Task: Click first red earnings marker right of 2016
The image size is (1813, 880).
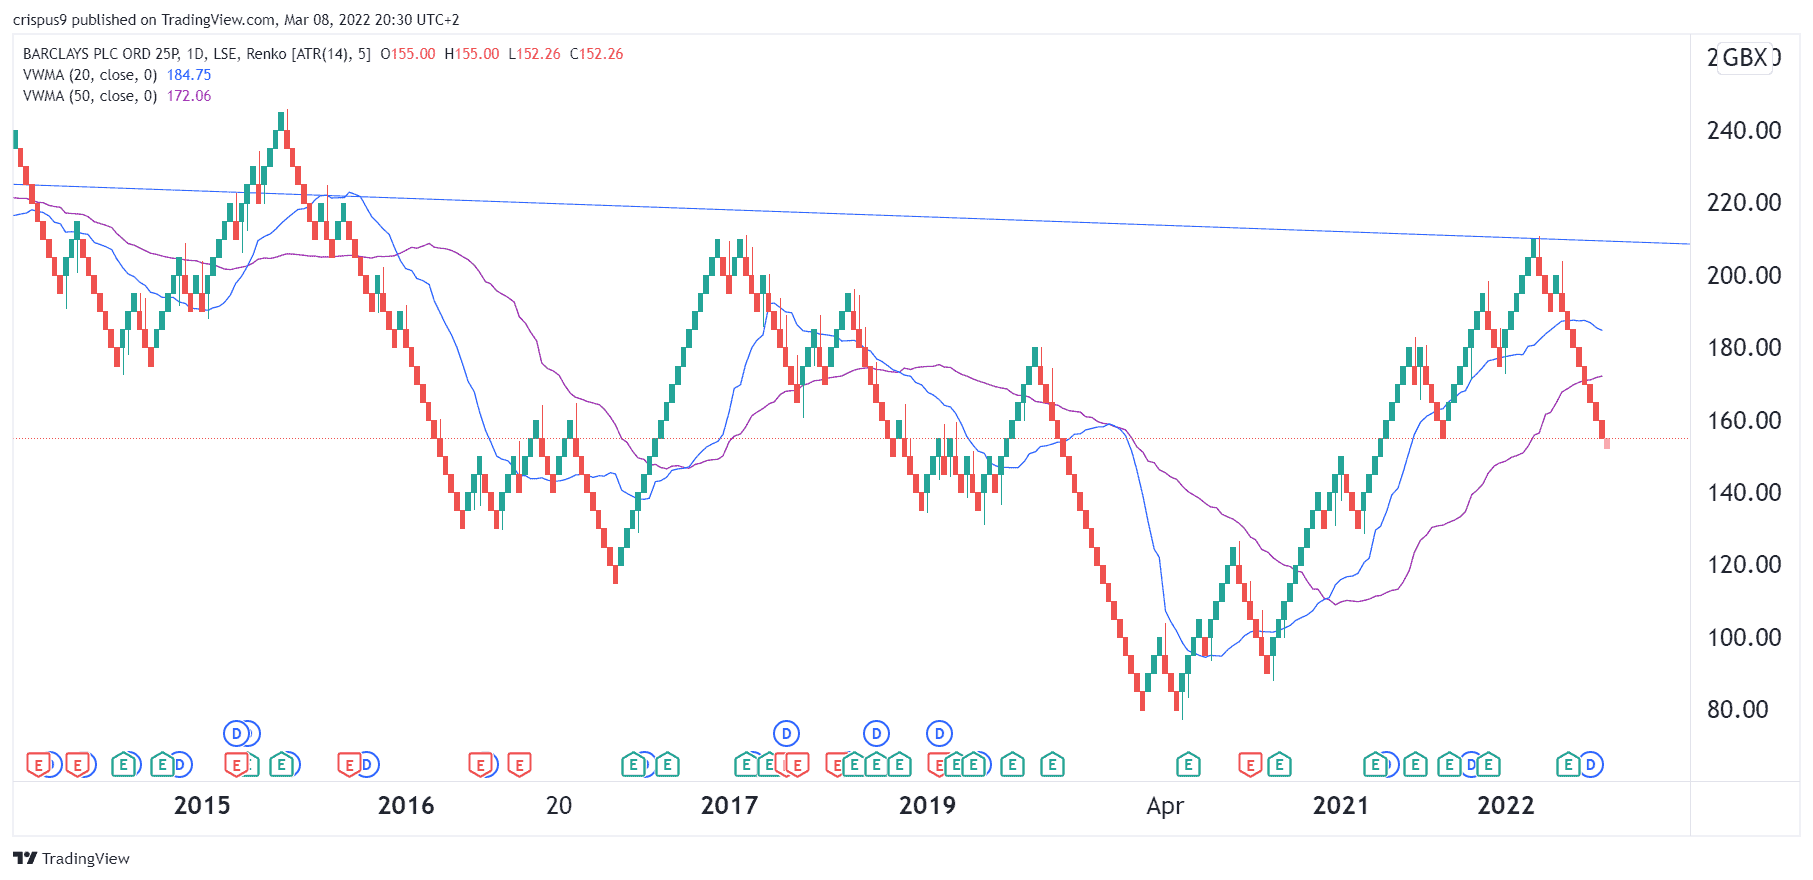Action: coord(481,766)
